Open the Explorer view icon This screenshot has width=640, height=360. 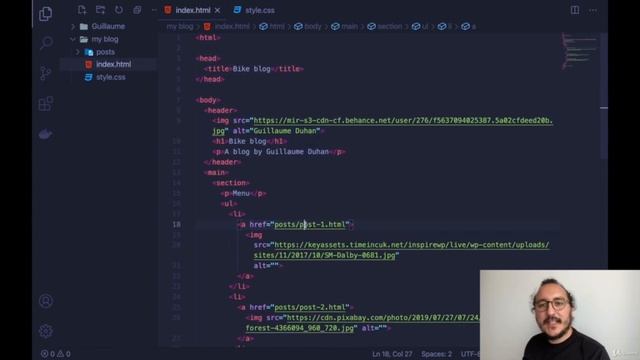point(45,14)
